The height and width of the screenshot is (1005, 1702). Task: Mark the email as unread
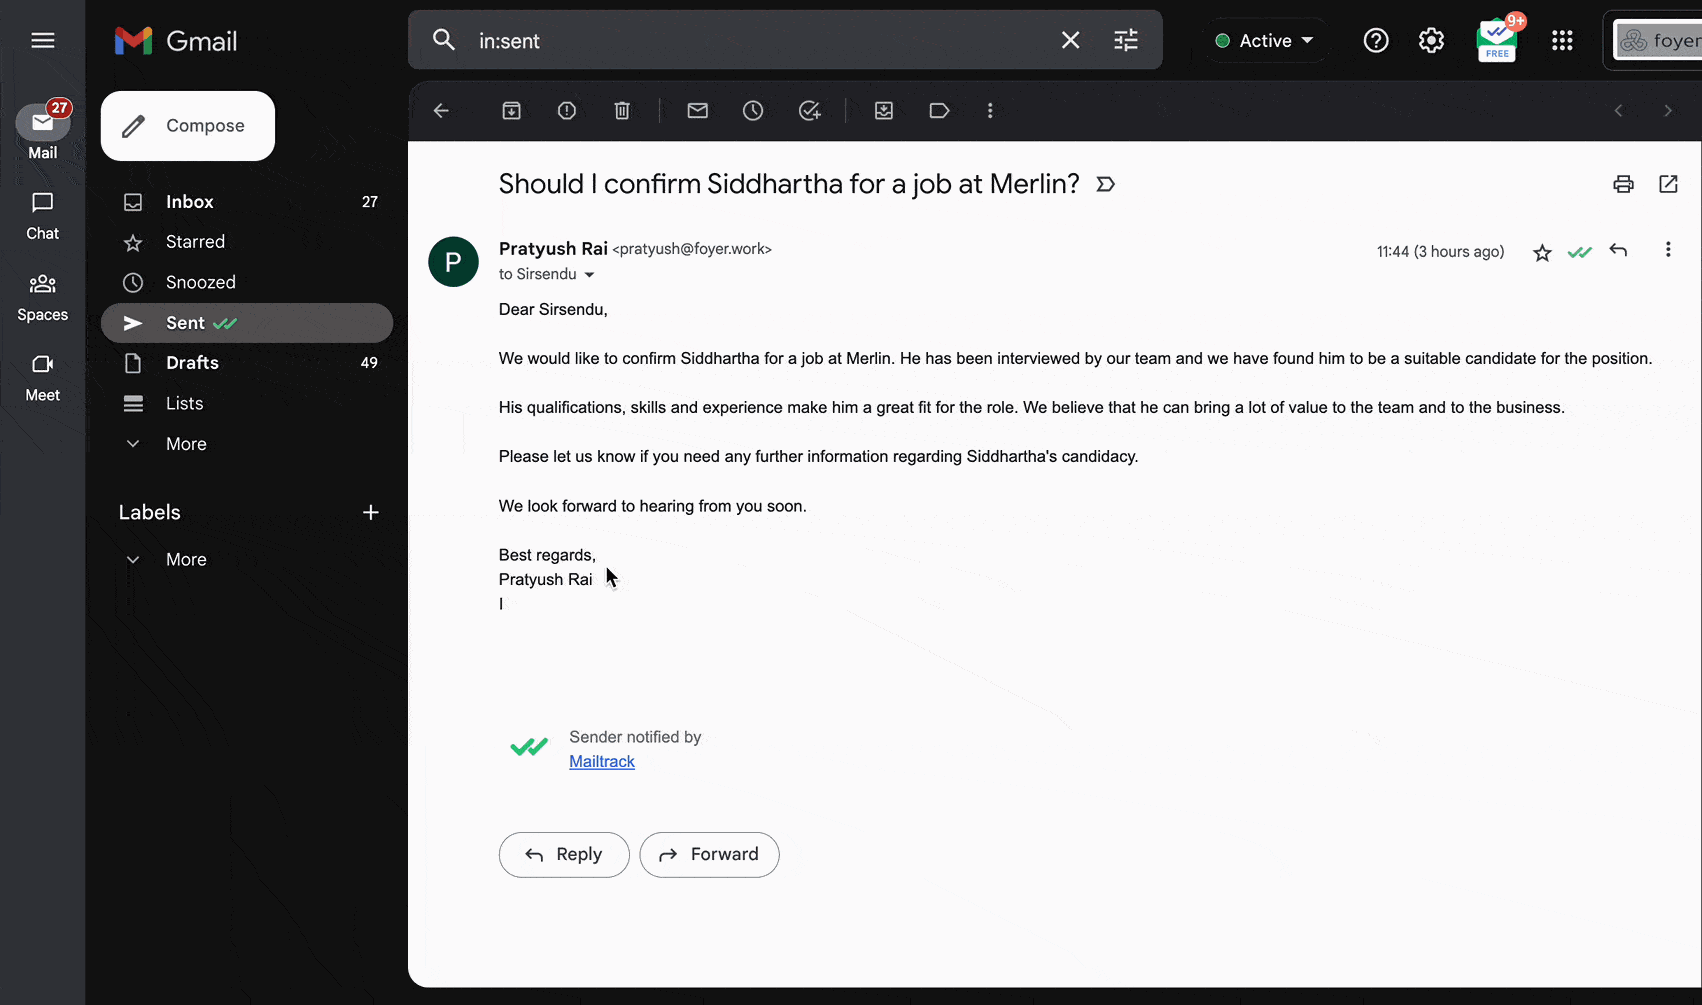[698, 111]
